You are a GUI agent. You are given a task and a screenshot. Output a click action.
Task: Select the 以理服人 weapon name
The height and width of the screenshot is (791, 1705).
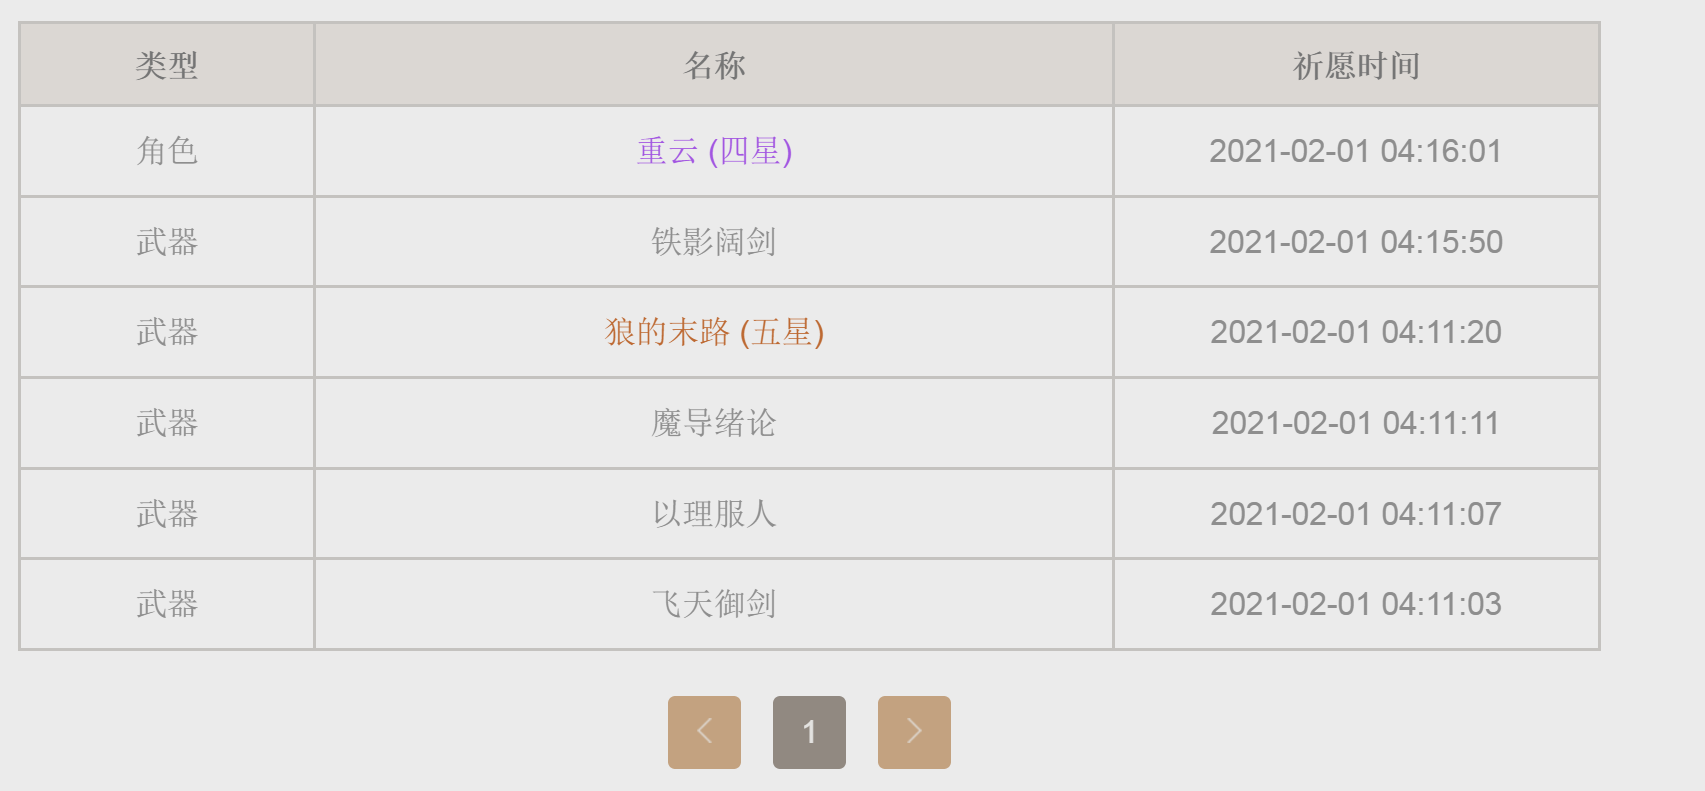(x=714, y=514)
